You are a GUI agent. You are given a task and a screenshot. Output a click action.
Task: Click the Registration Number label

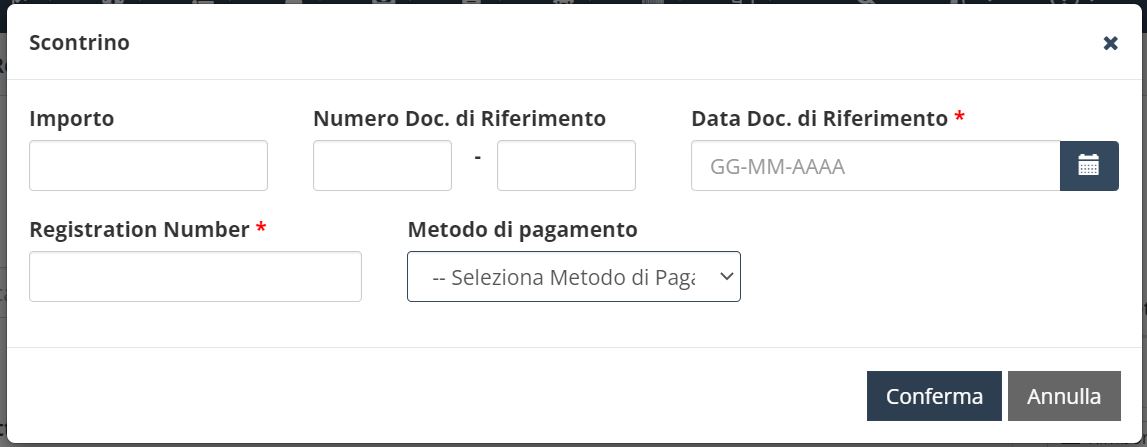tap(140, 230)
